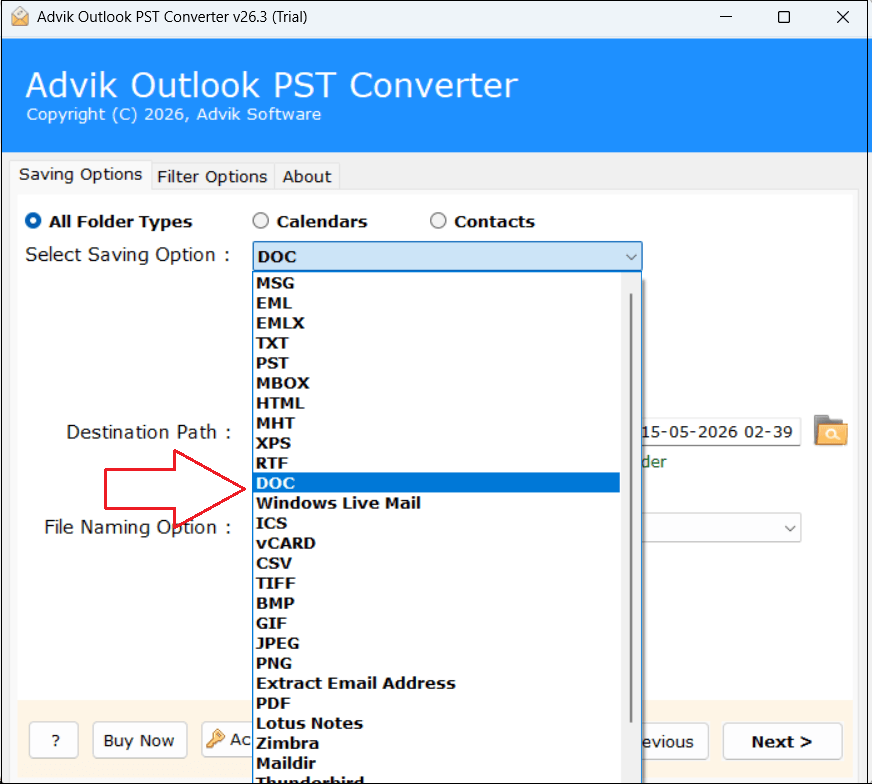Click the partially hidden Previous button
The height and width of the screenshot is (784, 872).
[x=675, y=741]
